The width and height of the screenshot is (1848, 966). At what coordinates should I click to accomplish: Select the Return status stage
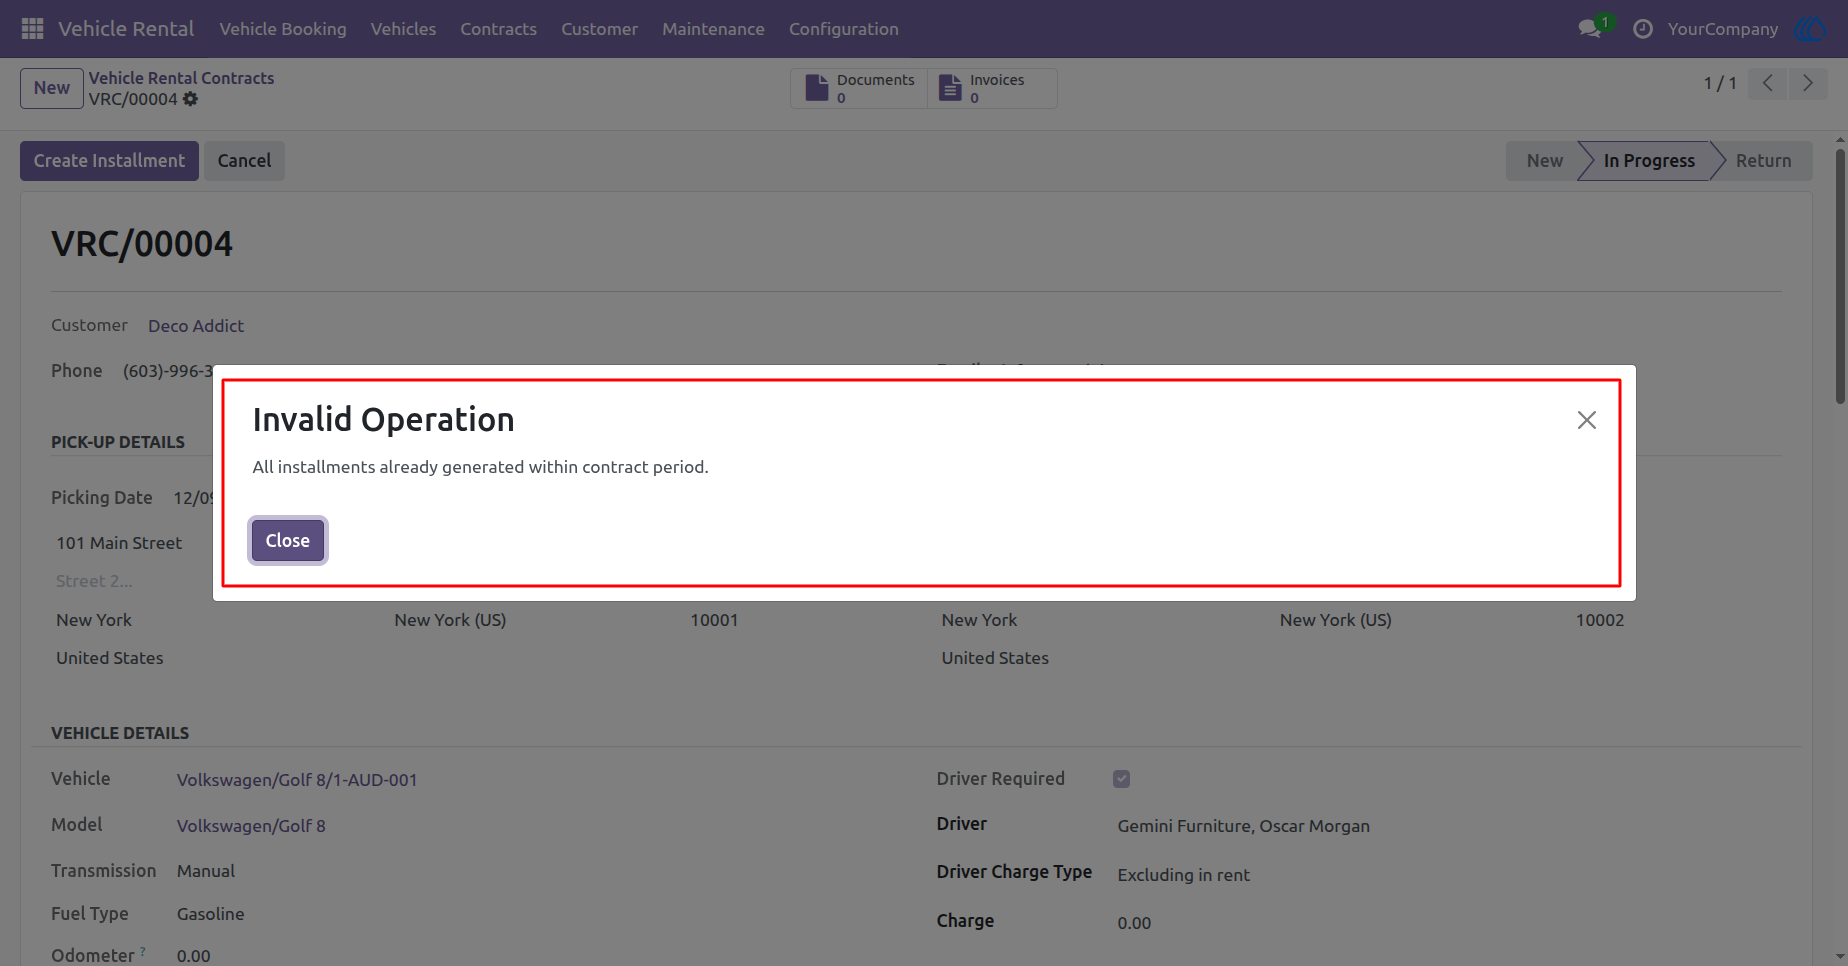click(1762, 161)
